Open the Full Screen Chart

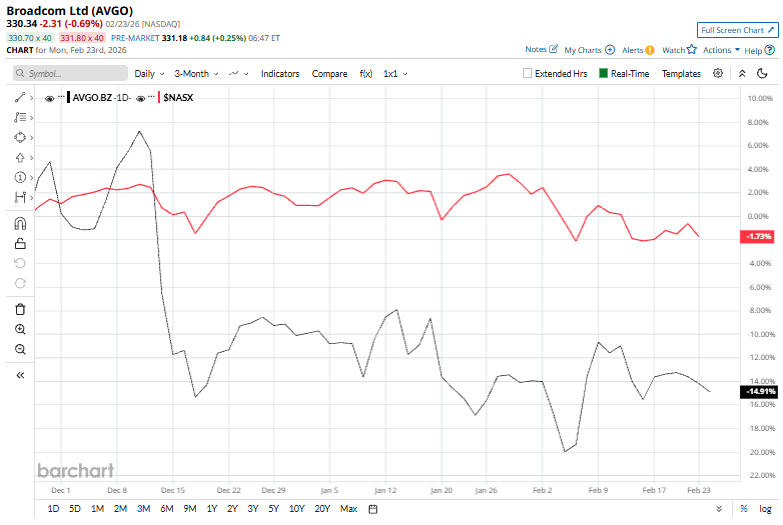[x=738, y=30]
